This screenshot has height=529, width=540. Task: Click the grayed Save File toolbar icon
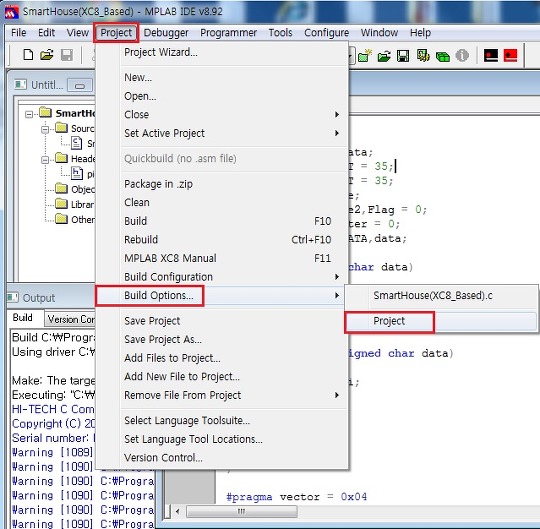pos(67,55)
